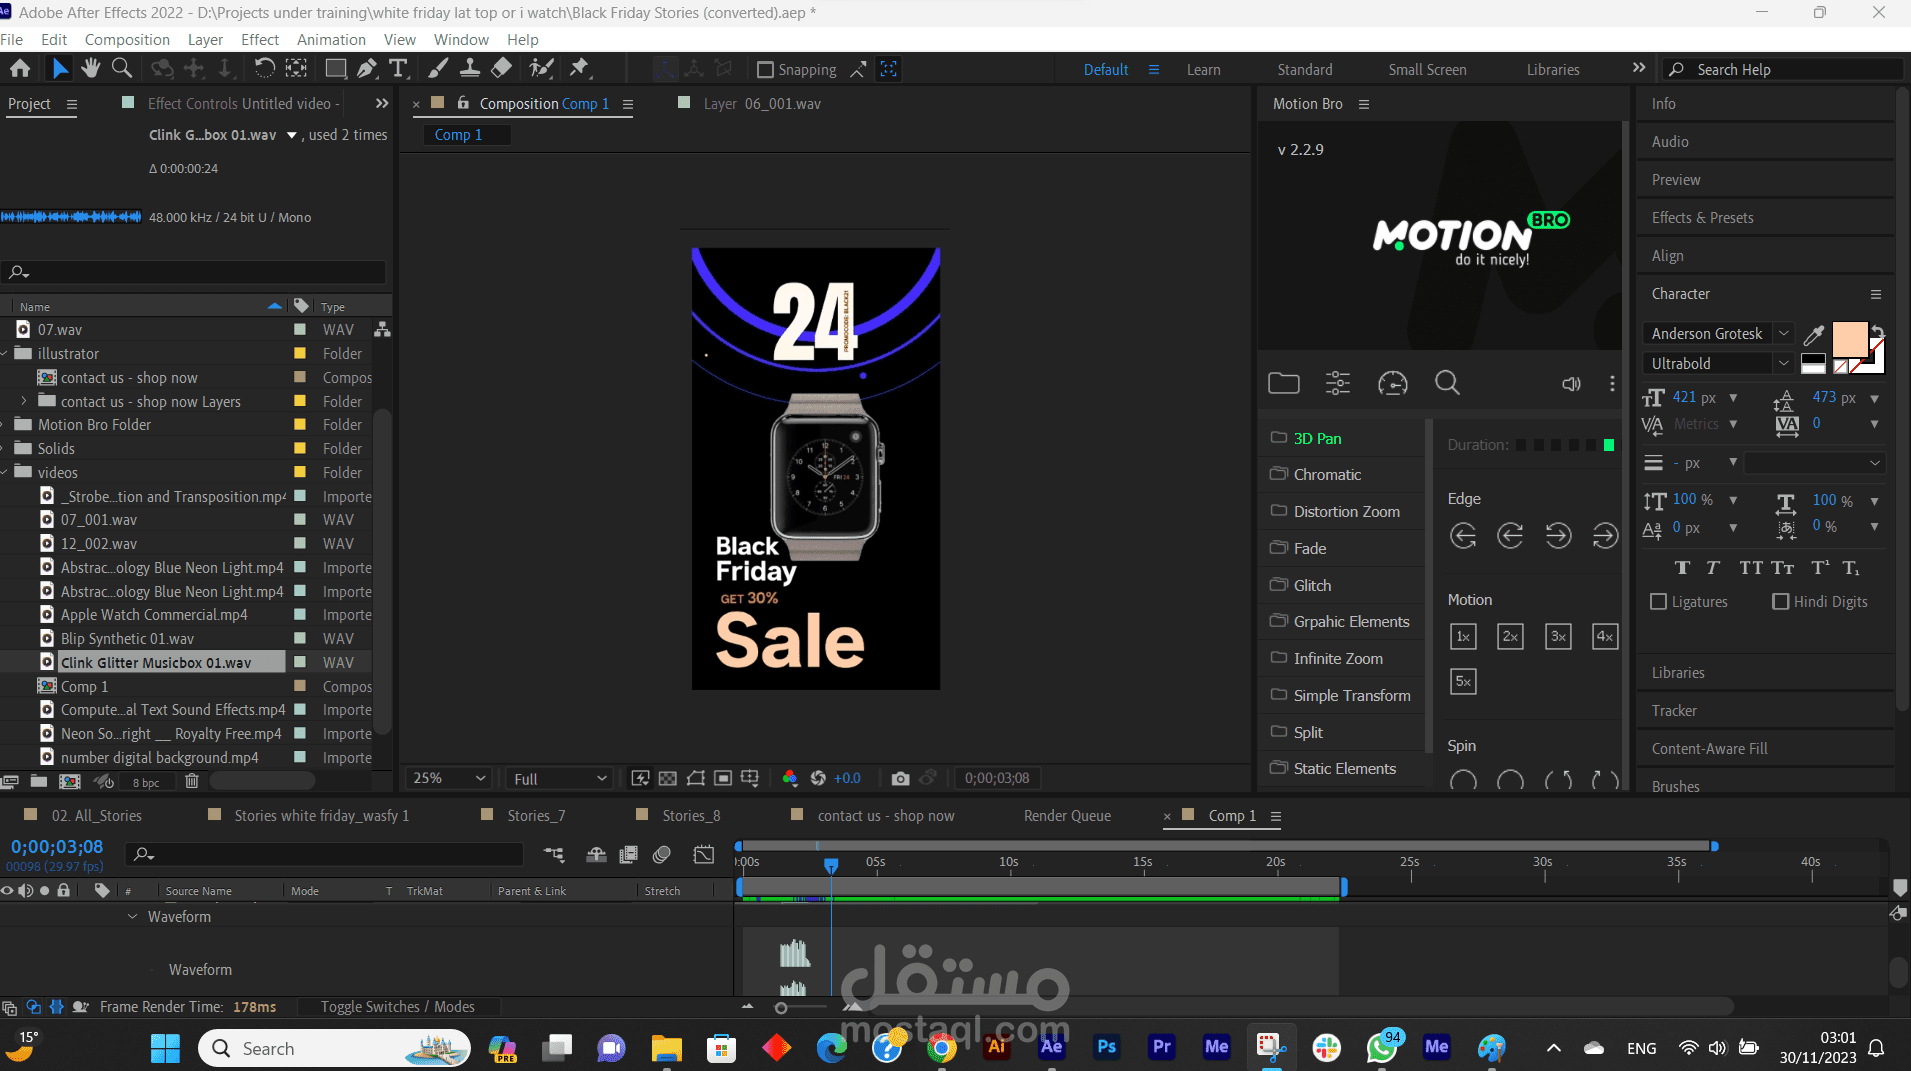Select the Roto Brush tool
This screenshot has width=1911, height=1071.
pos(541,68)
